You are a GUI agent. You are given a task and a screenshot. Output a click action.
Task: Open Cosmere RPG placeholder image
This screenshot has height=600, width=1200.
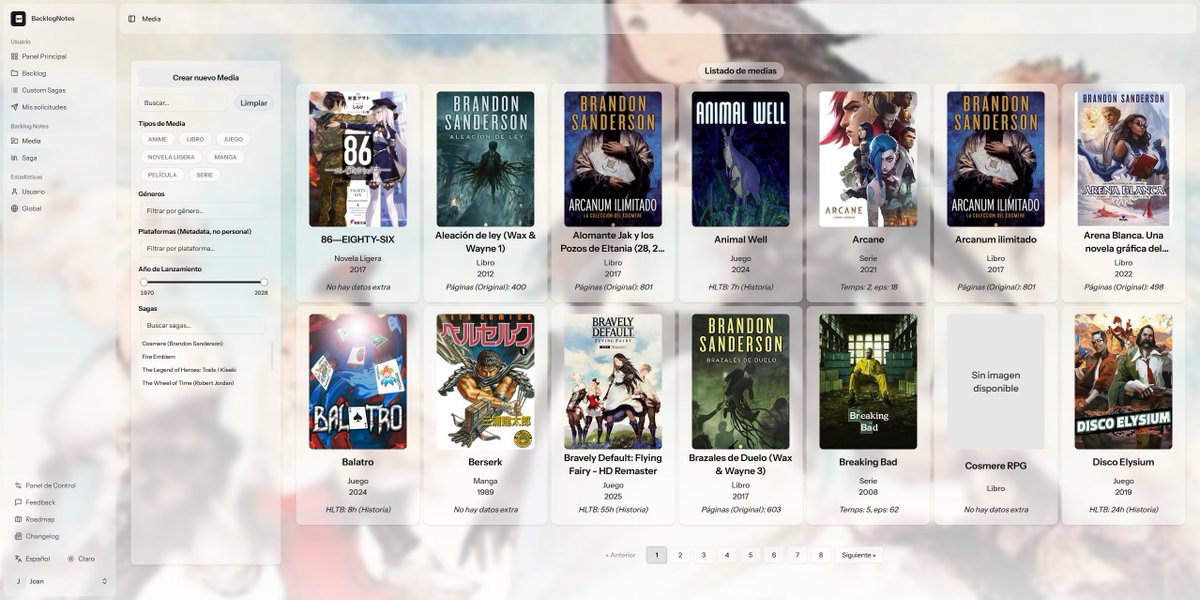point(996,382)
